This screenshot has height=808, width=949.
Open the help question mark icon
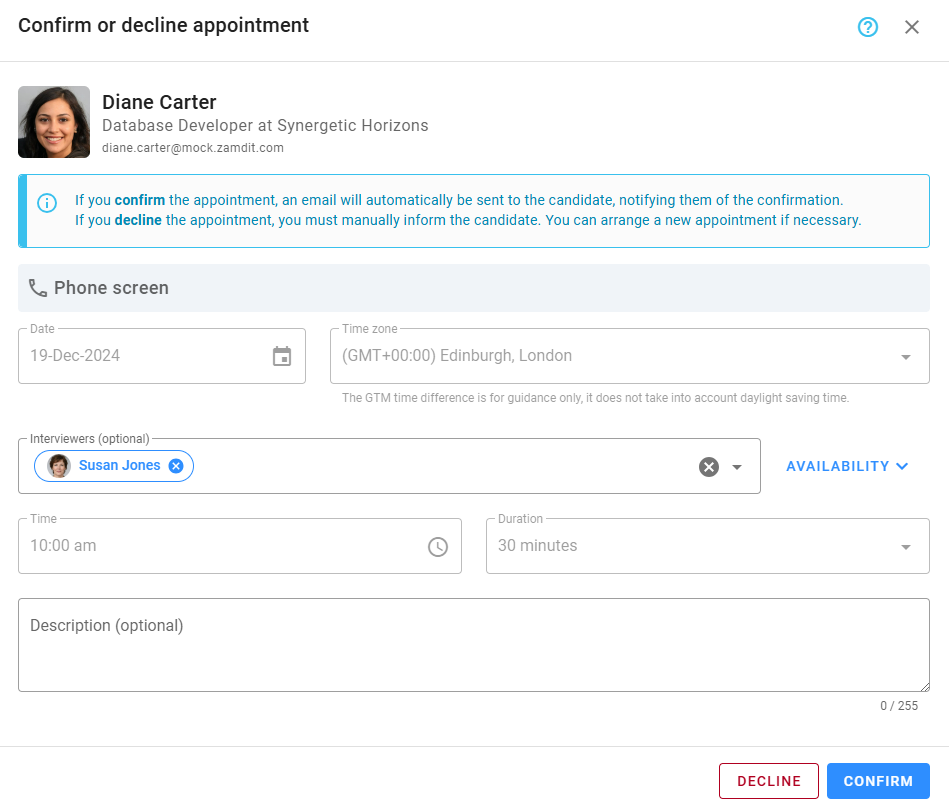(866, 27)
